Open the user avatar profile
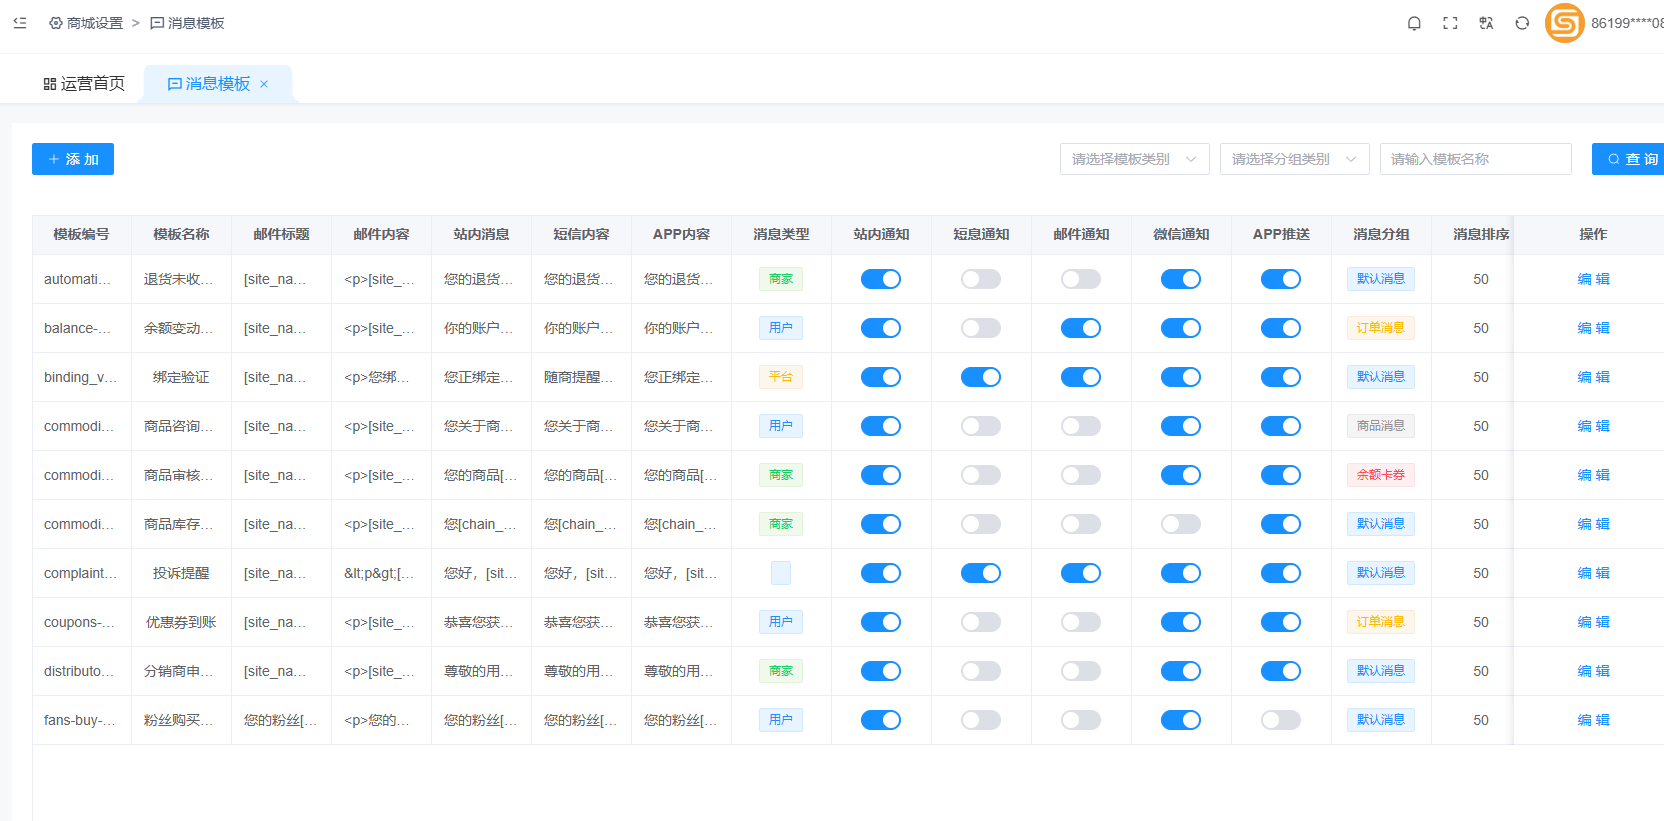Image resolution: width=1664 pixels, height=821 pixels. tap(1565, 23)
